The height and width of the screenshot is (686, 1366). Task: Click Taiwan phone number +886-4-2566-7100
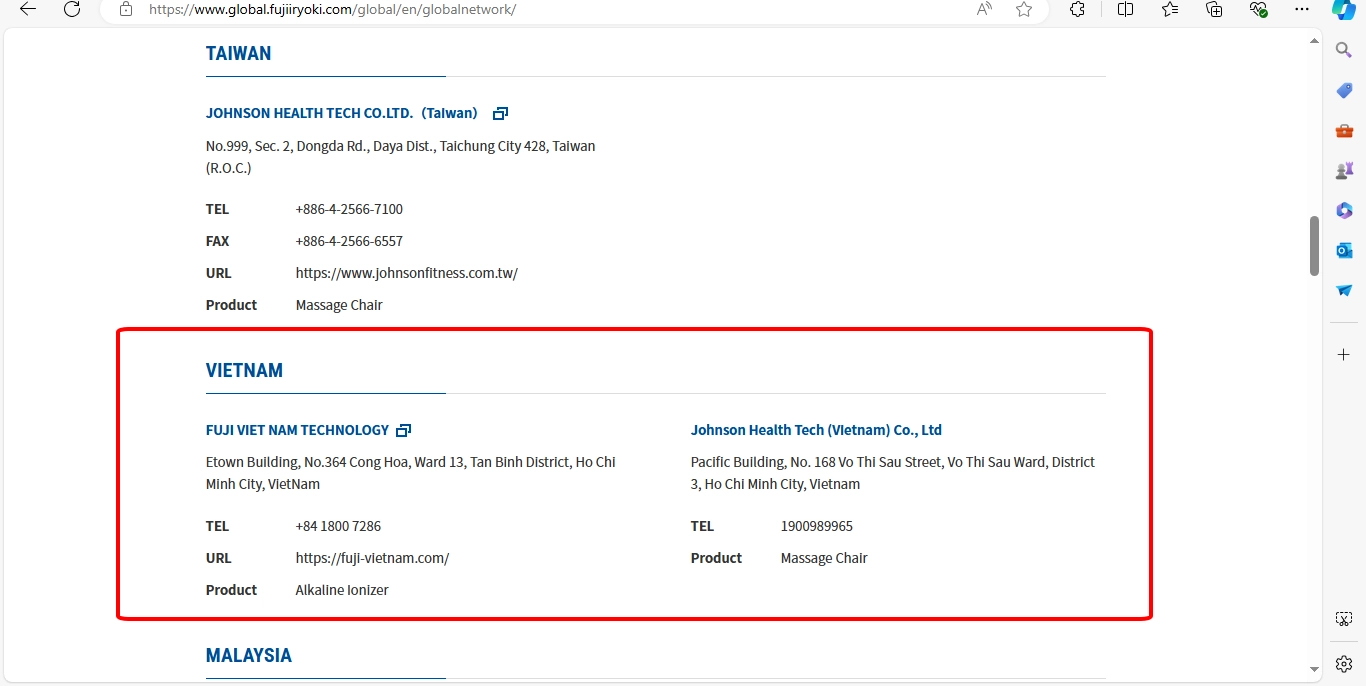pos(349,209)
